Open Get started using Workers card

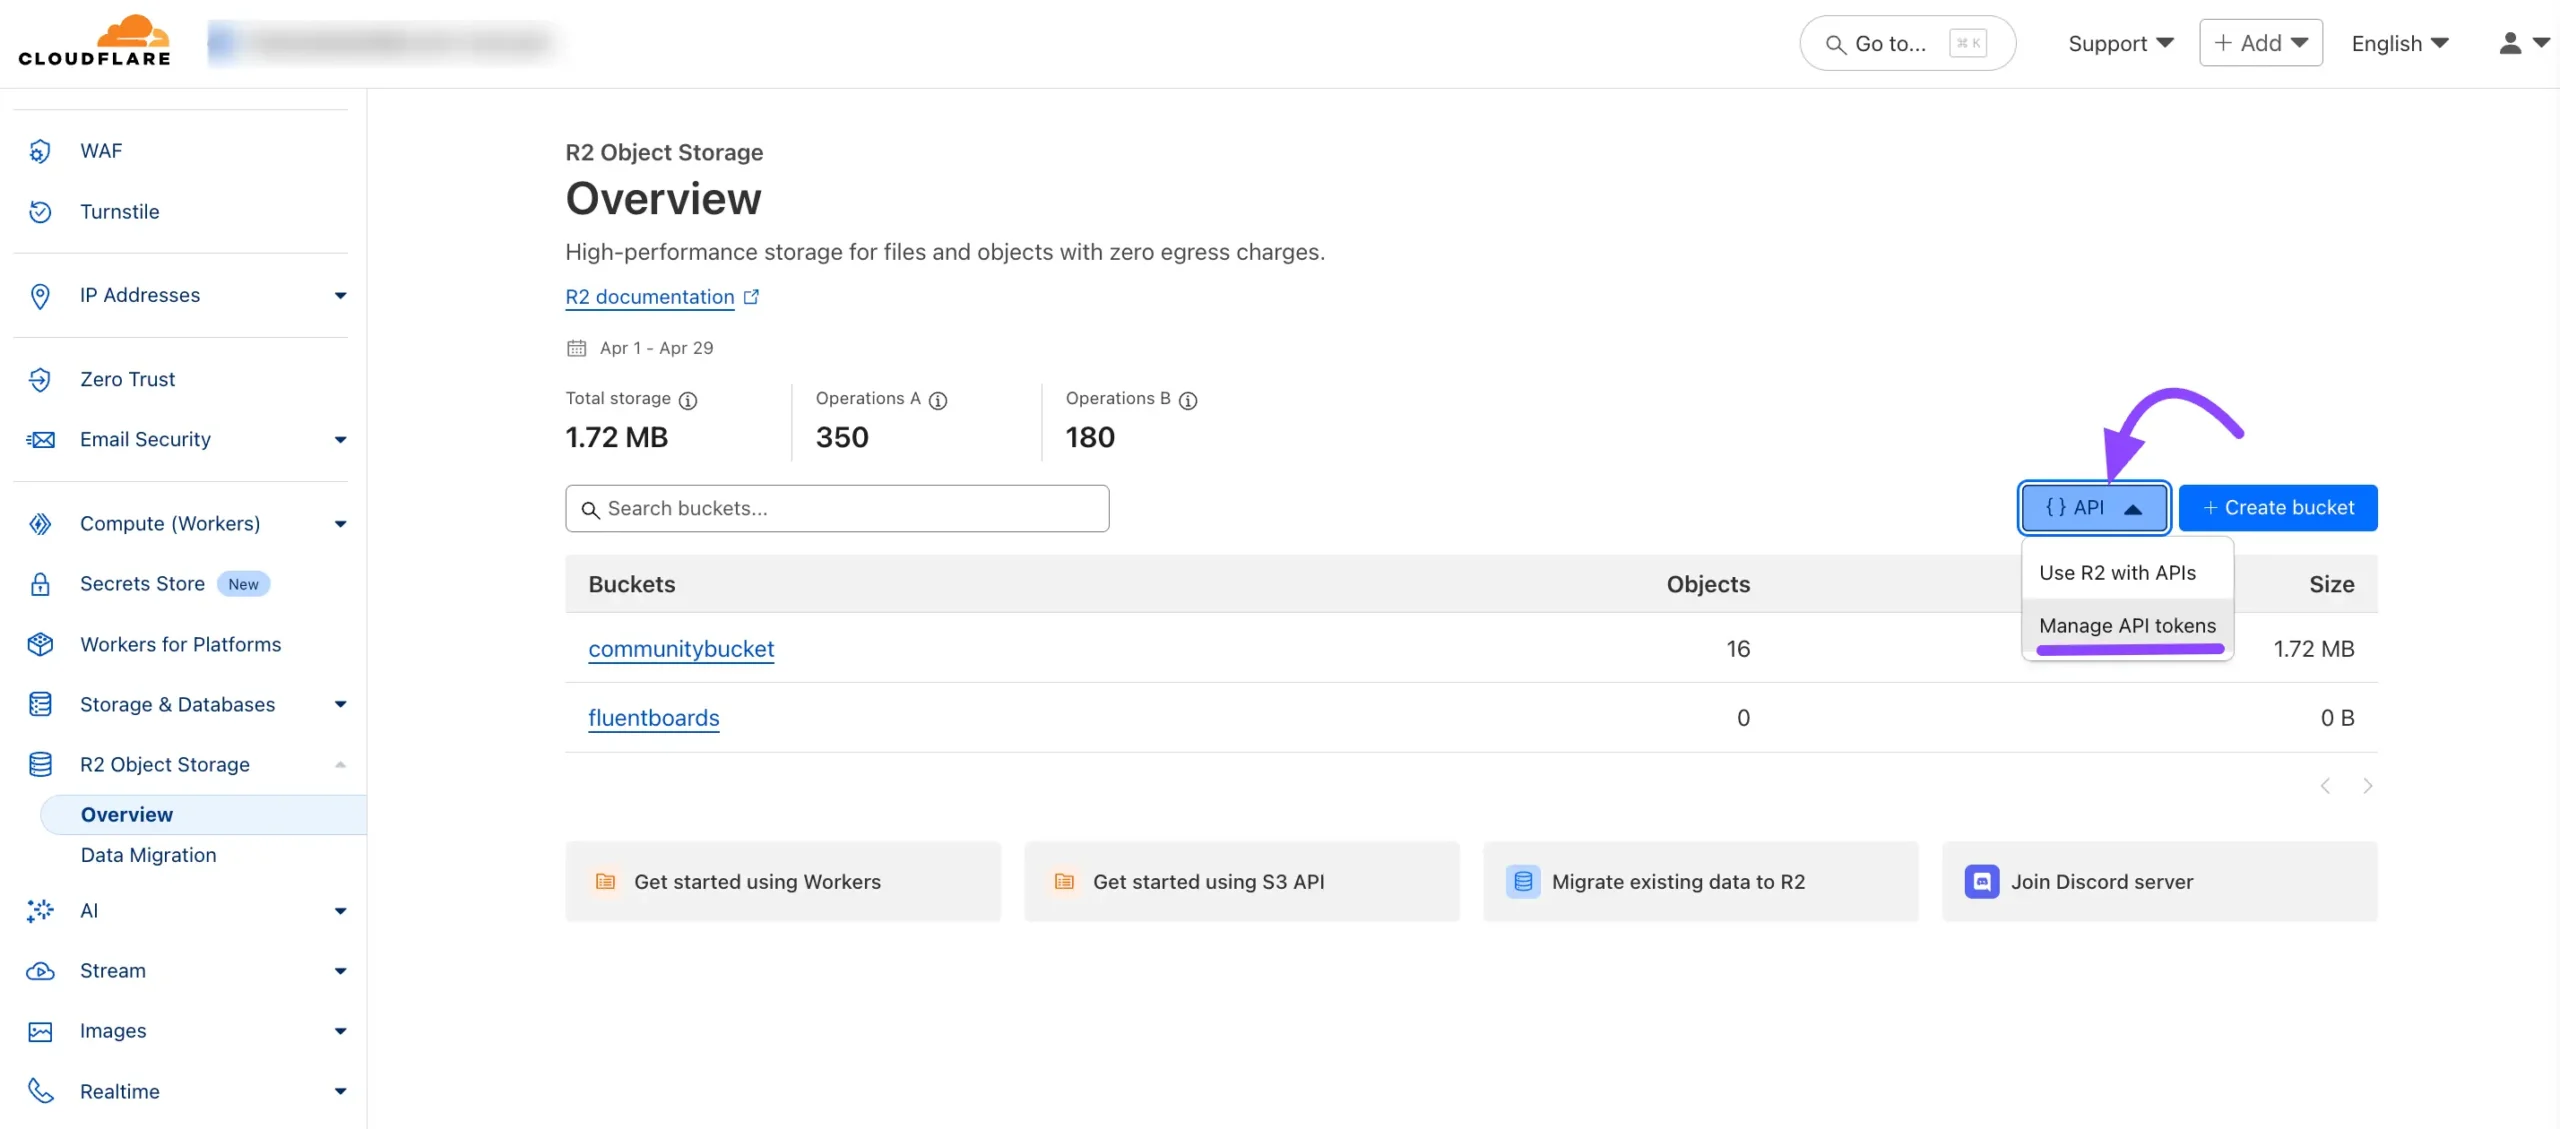(x=783, y=882)
